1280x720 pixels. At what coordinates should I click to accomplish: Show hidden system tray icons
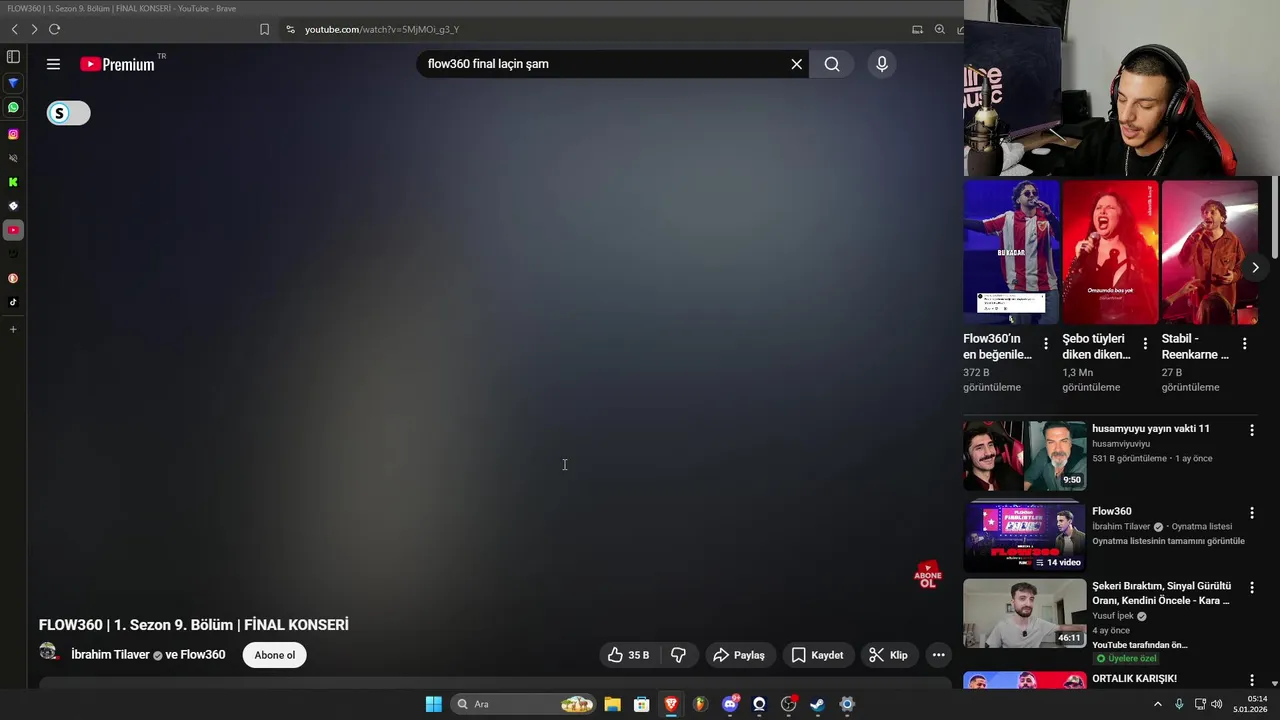(x=1158, y=704)
